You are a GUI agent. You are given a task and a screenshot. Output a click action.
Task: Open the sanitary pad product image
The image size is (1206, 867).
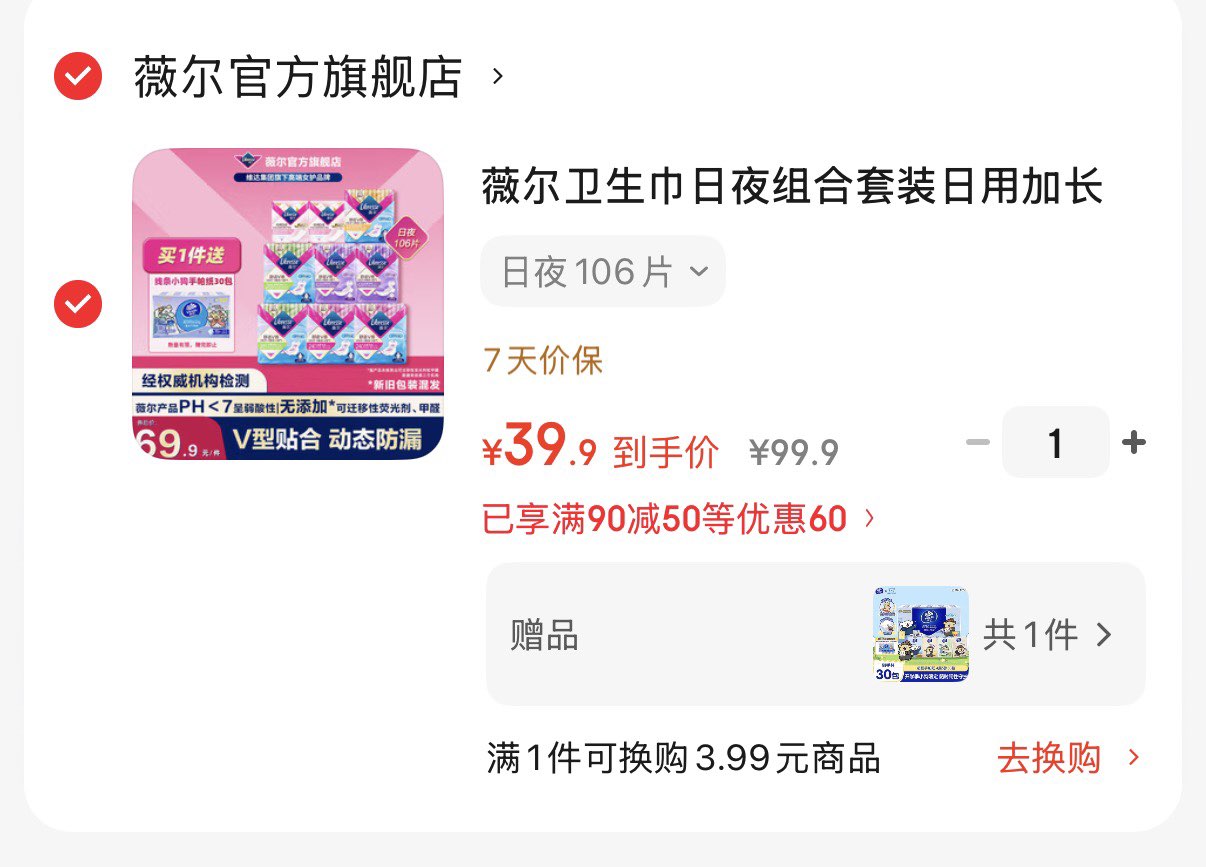(x=288, y=304)
